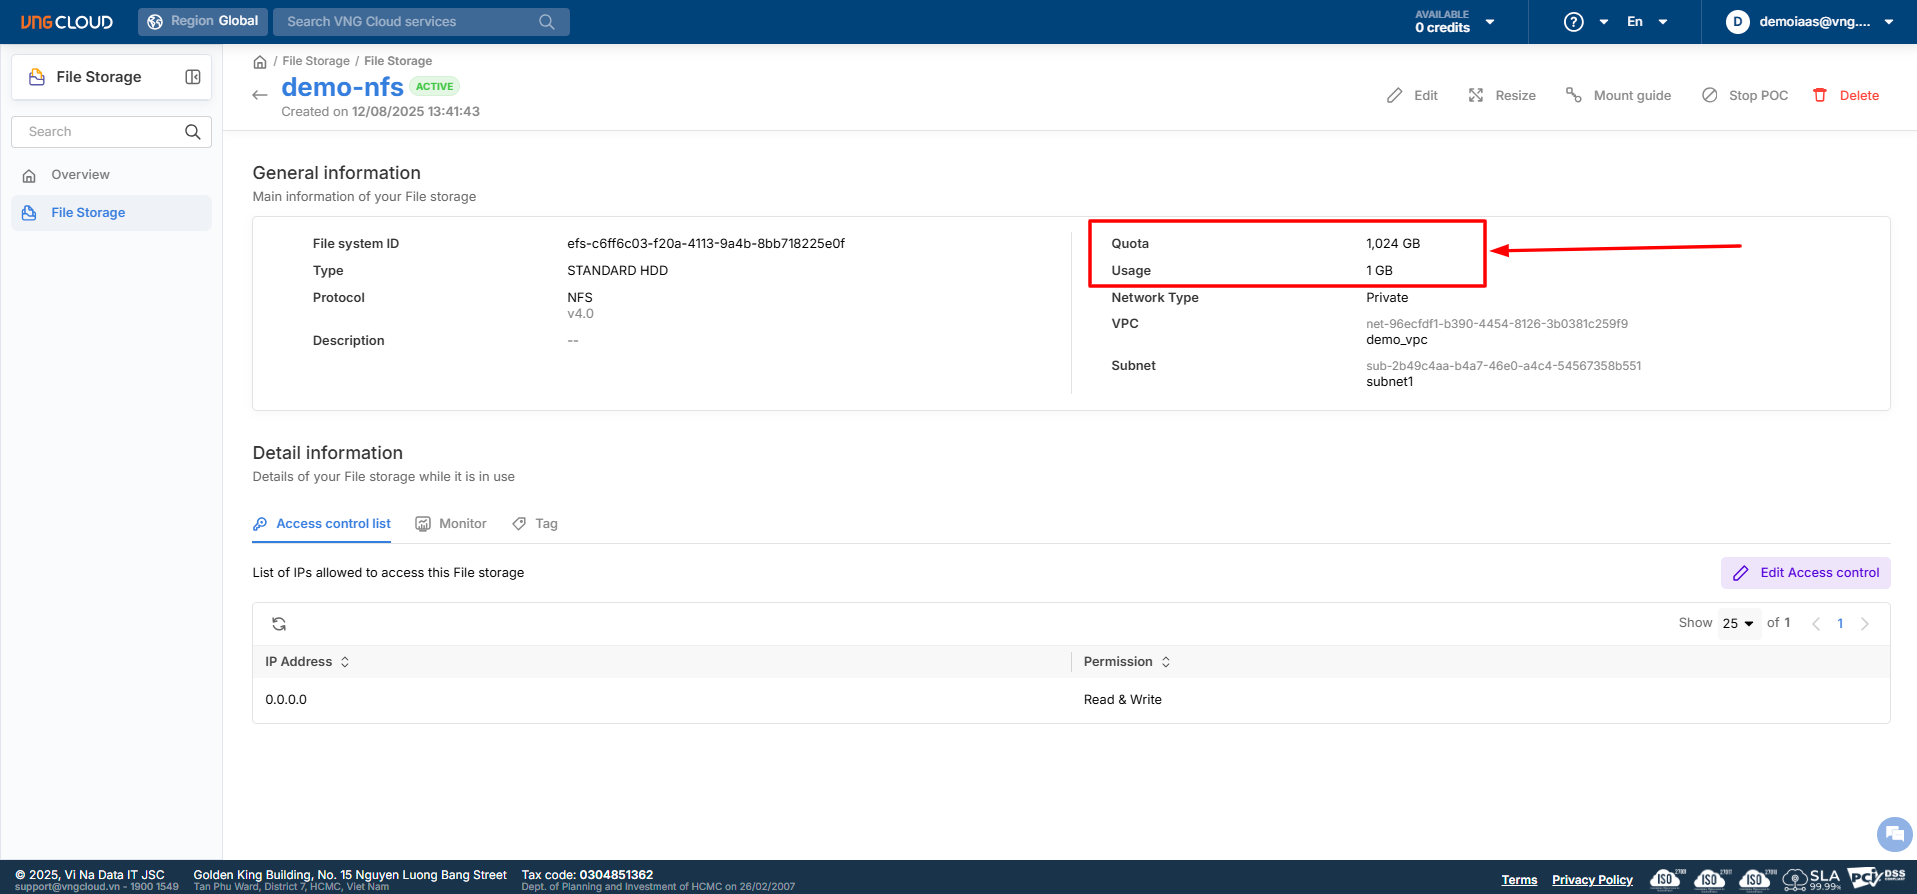Image resolution: width=1917 pixels, height=894 pixels.
Task: Open the live chat support bubble
Action: point(1893,833)
